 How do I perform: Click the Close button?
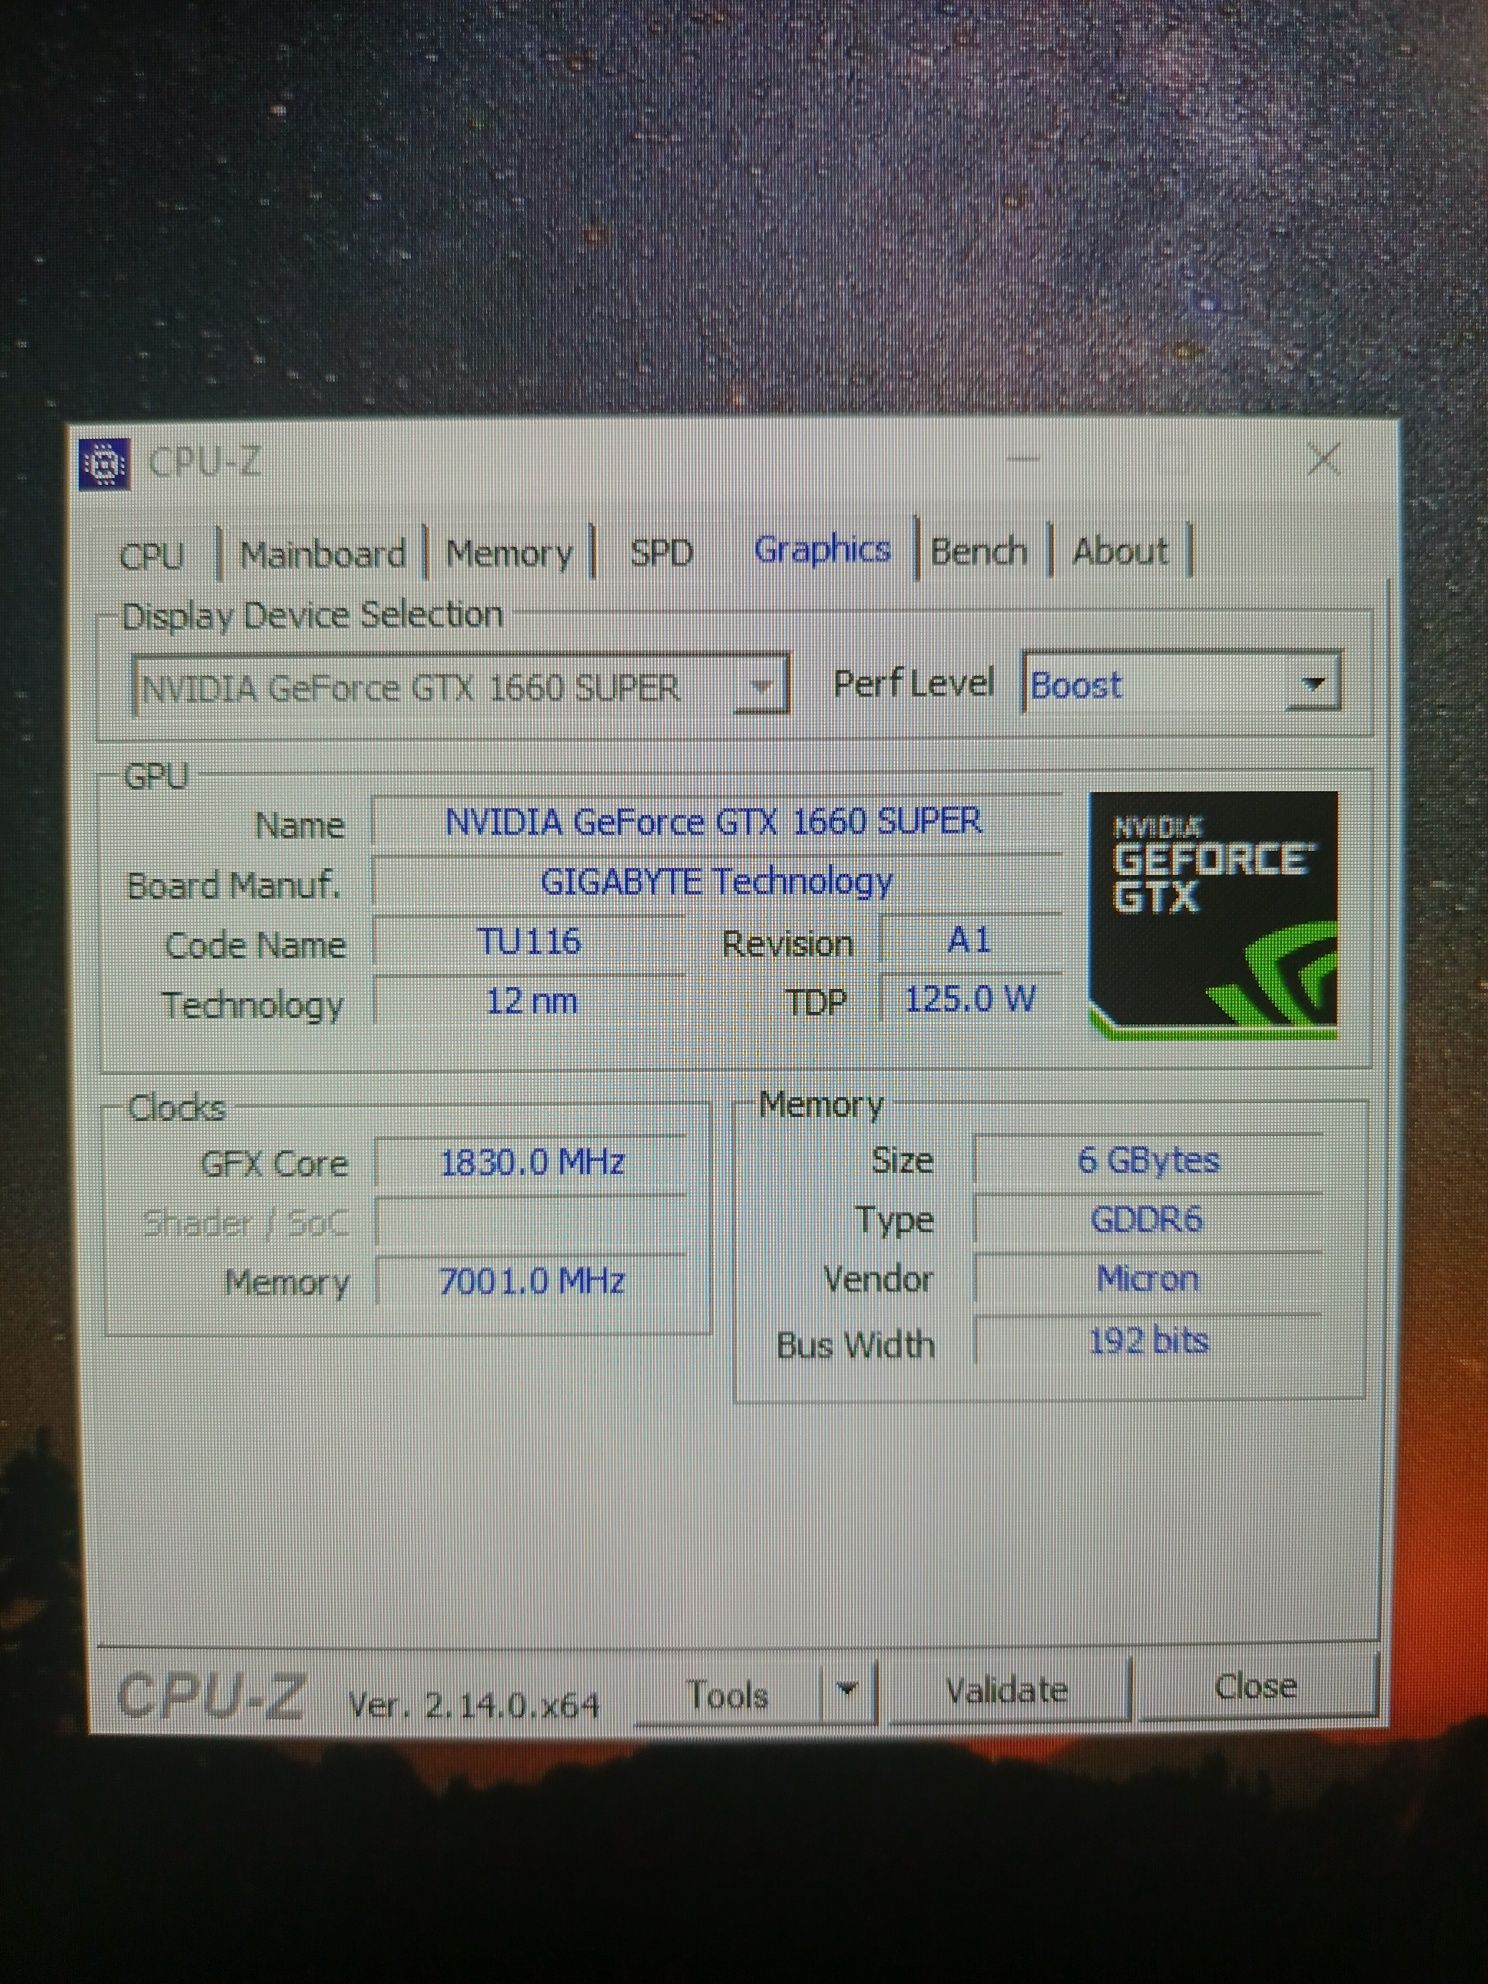tap(1257, 1686)
